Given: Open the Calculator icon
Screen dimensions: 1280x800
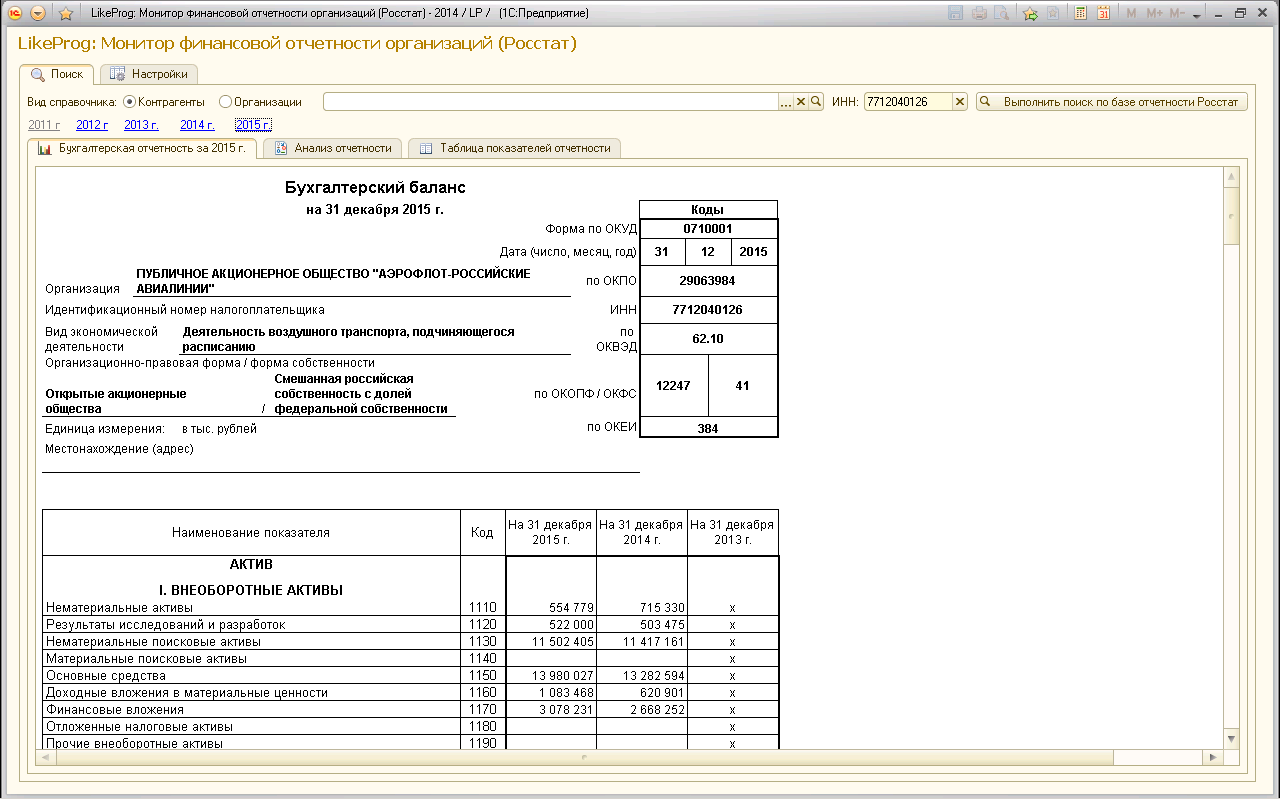Looking at the screenshot, I should tap(1081, 13).
